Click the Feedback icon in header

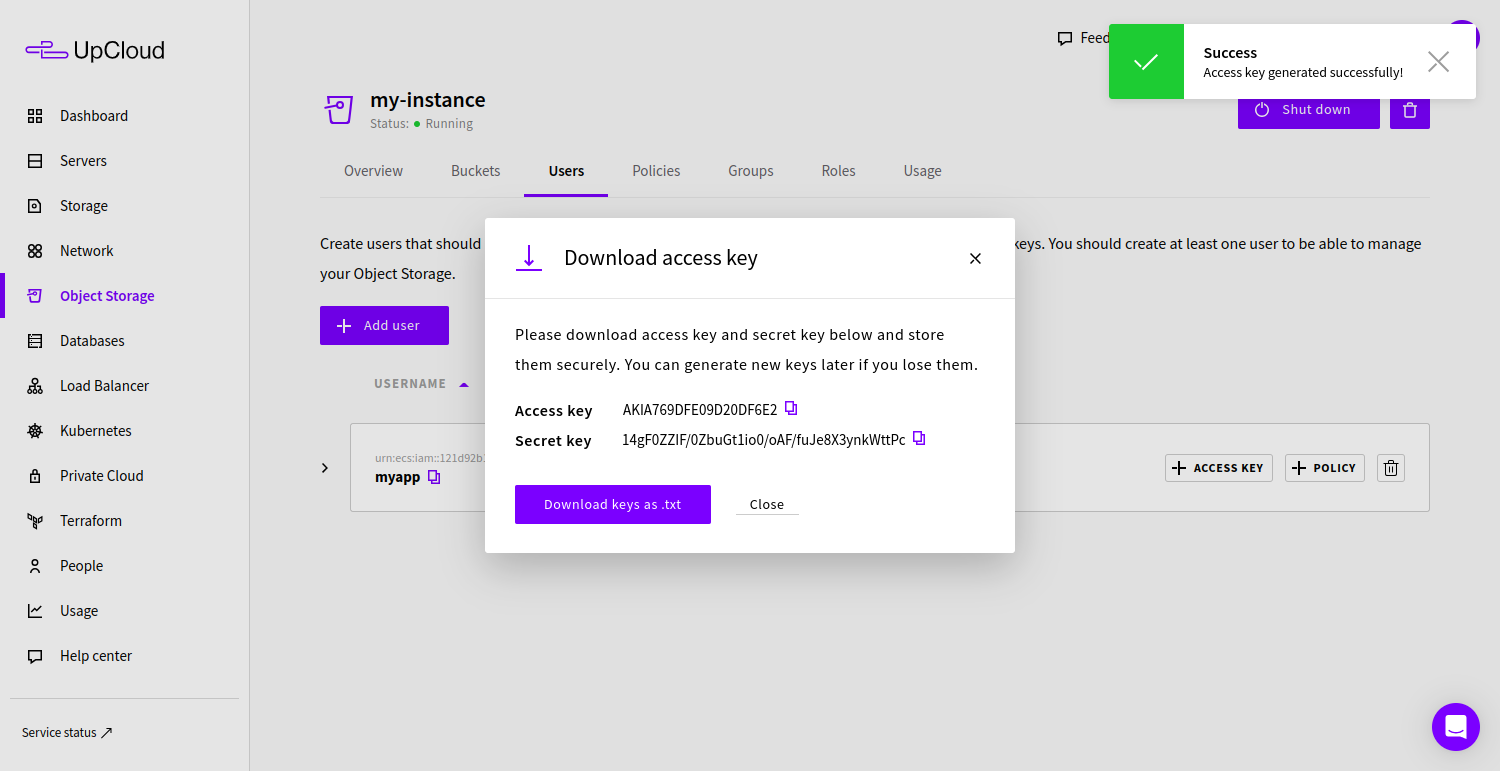(1065, 38)
